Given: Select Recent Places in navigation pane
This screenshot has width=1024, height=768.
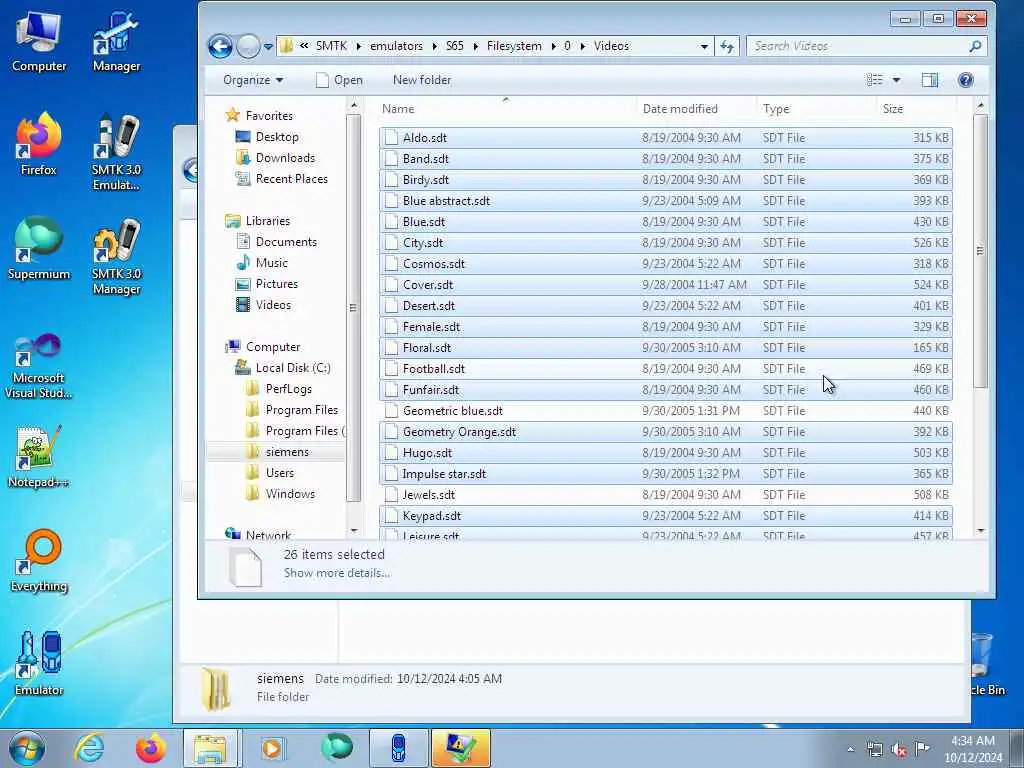Looking at the screenshot, I should [291, 178].
